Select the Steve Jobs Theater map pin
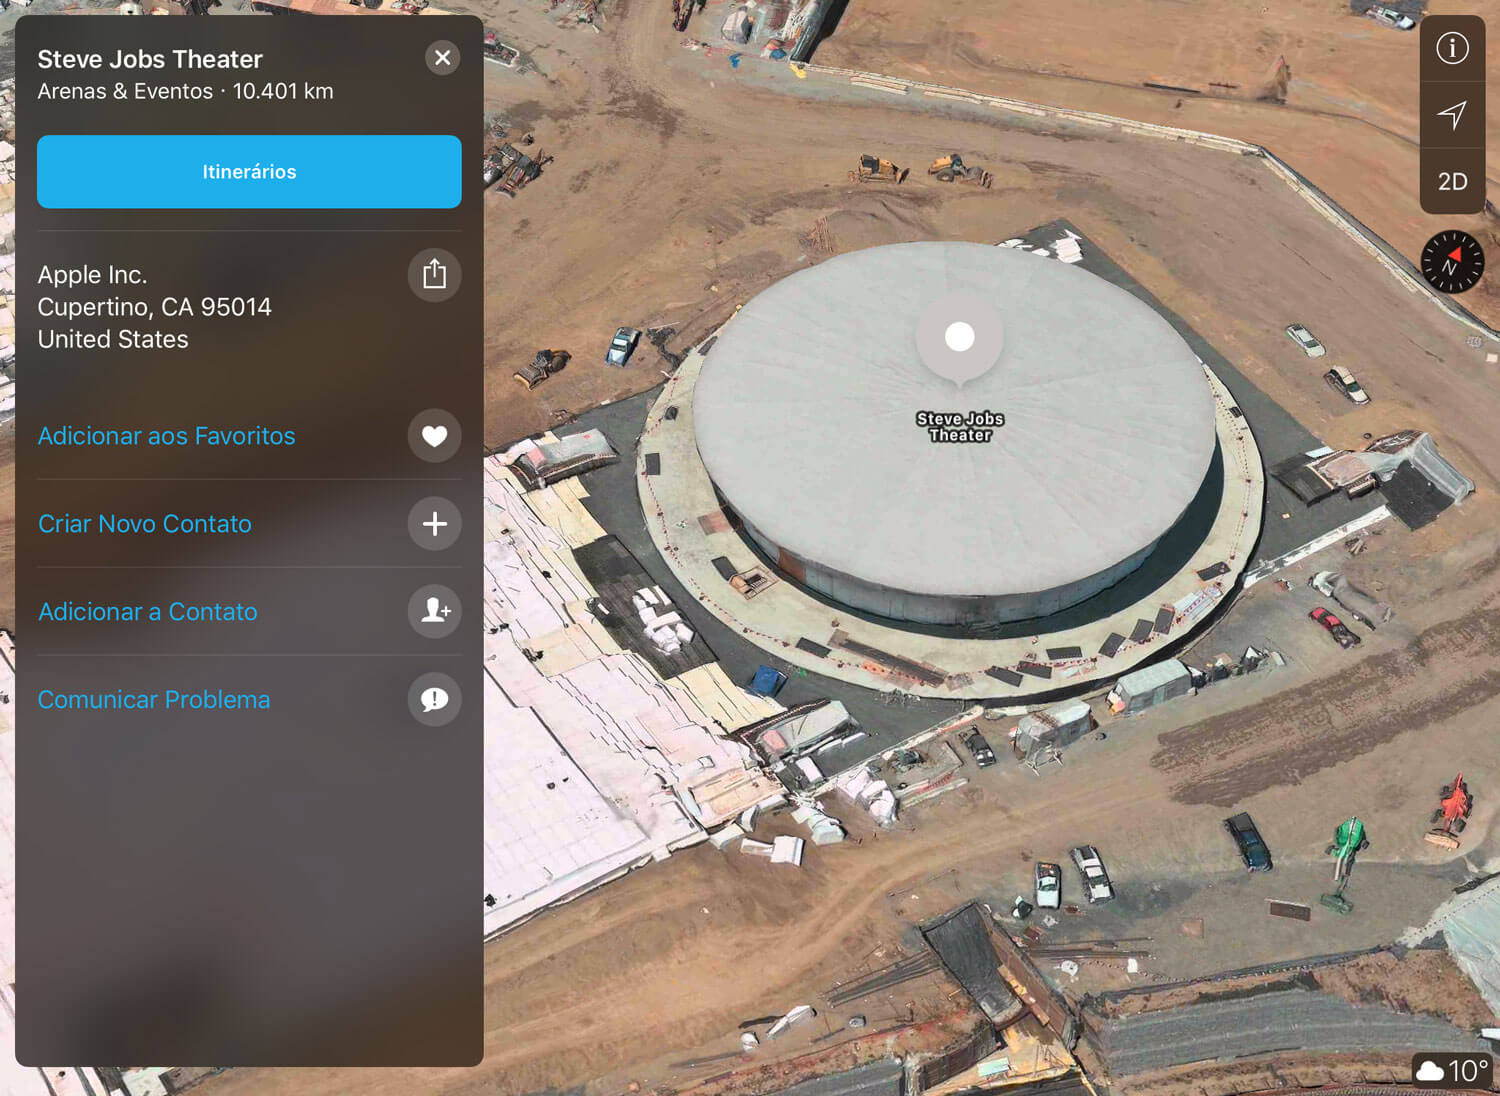1500x1096 pixels. (x=960, y=340)
